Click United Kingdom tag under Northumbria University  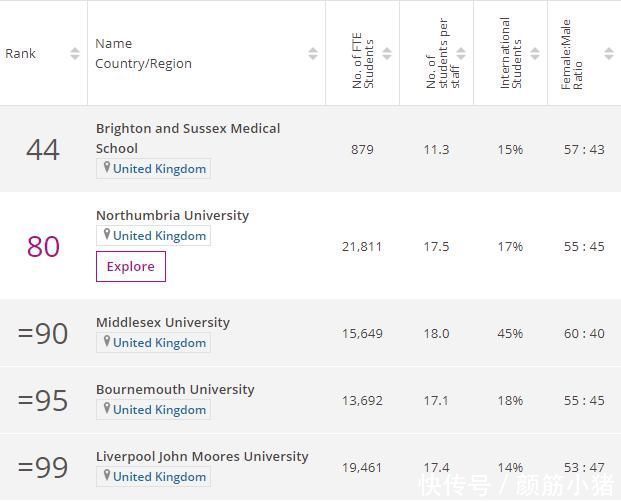pyautogui.click(x=159, y=236)
